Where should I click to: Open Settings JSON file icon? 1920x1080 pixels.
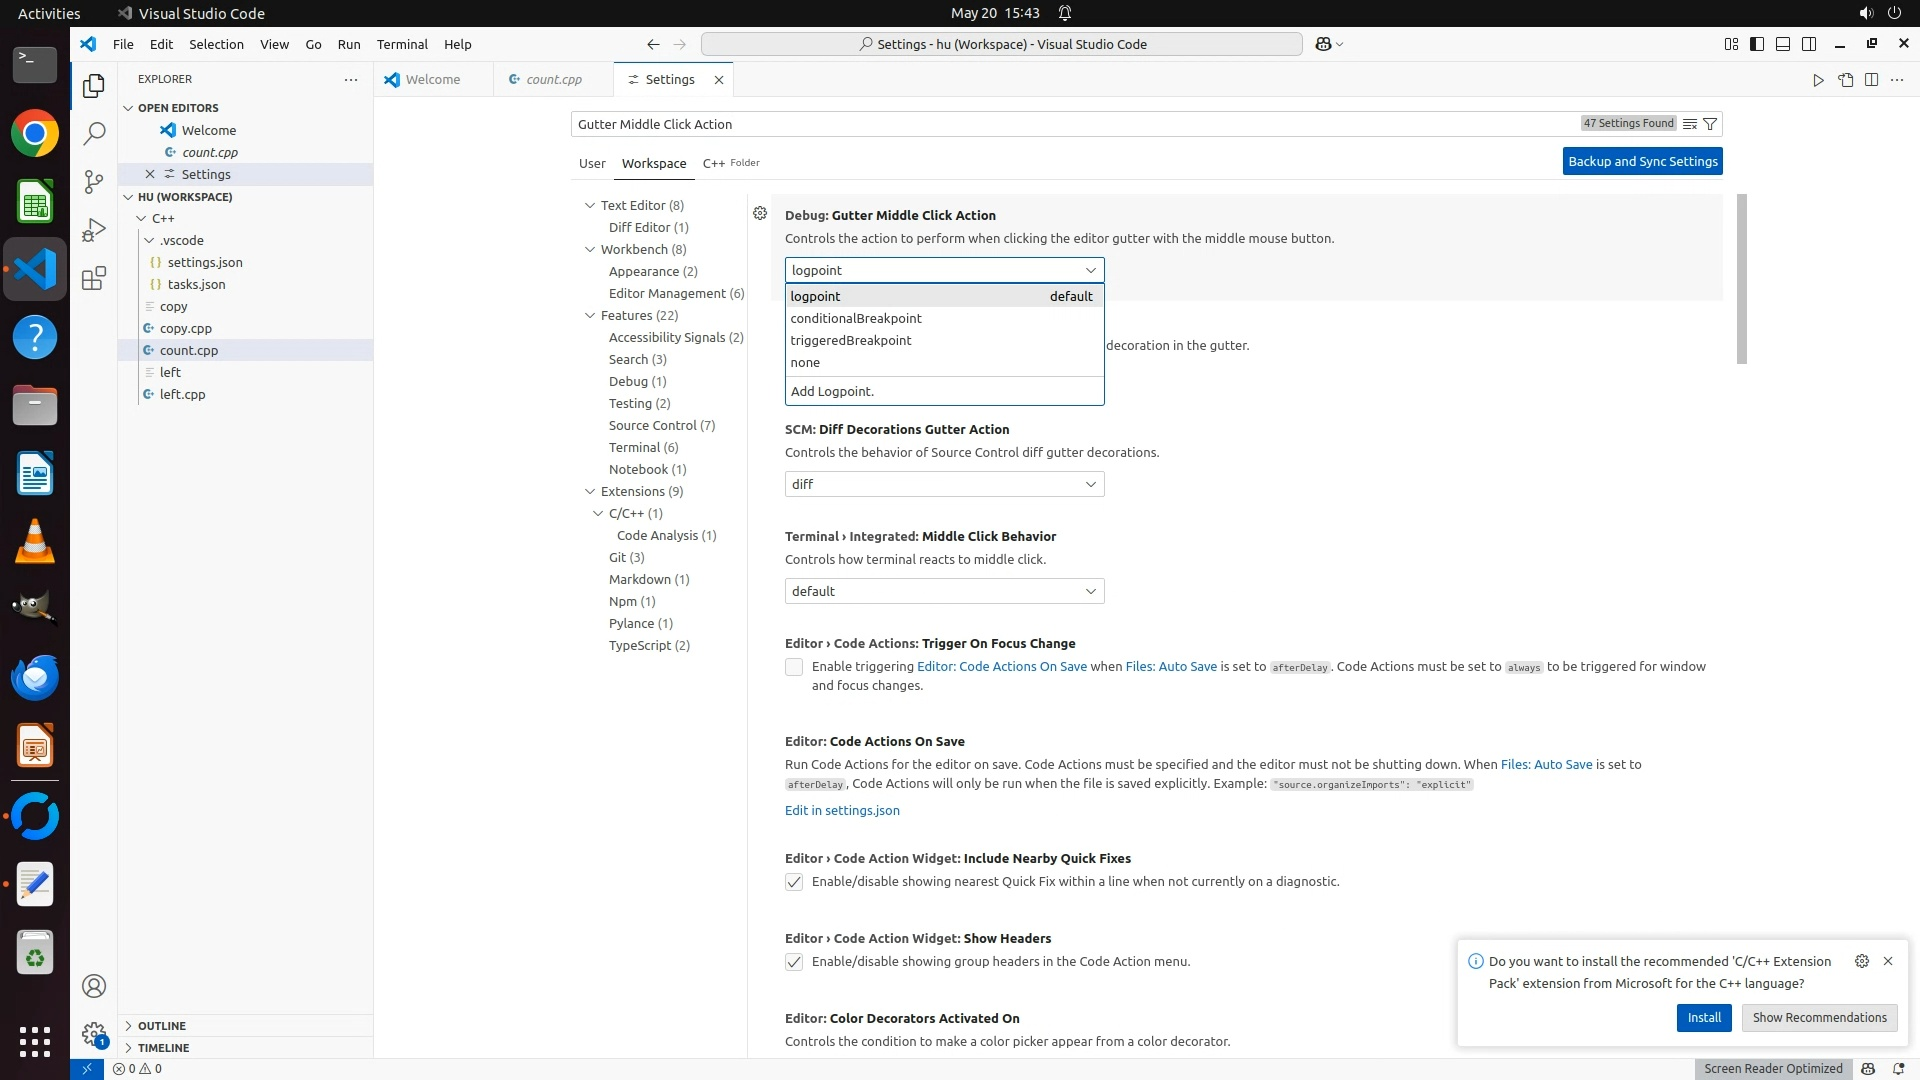(1845, 80)
